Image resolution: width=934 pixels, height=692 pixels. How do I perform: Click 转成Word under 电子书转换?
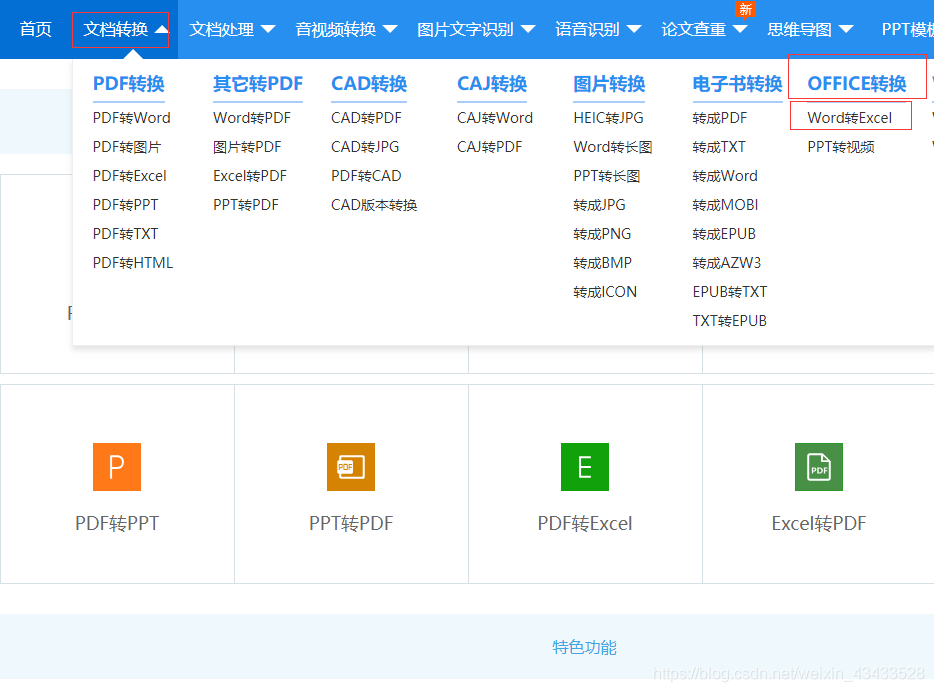(725, 176)
